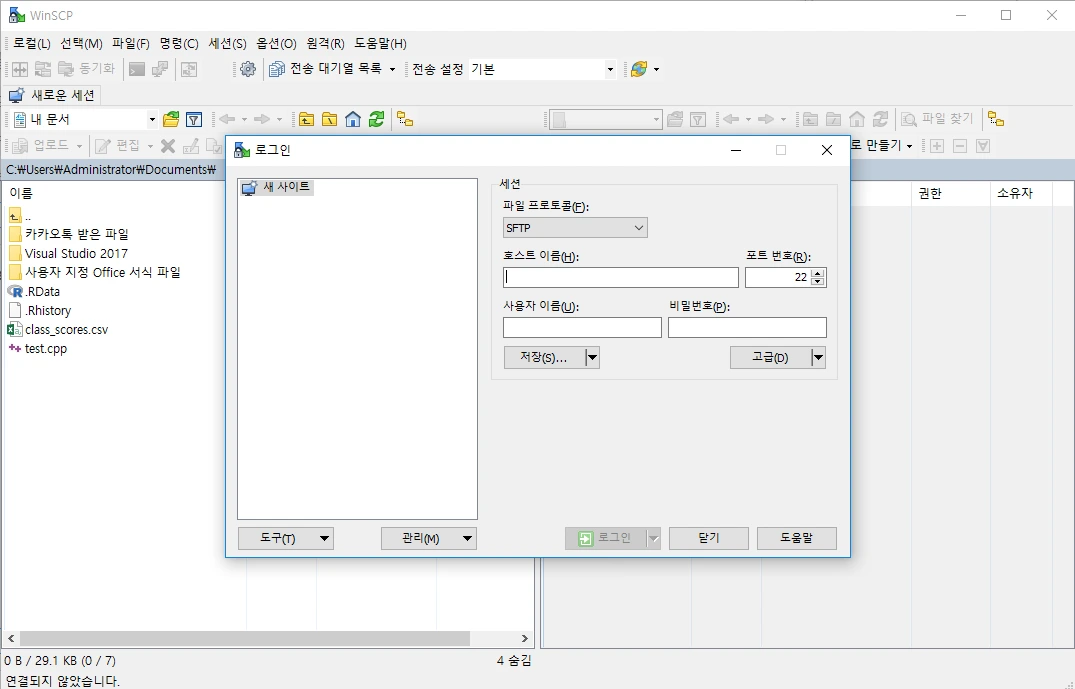1075x689 pixels.
Task: Click inside the 호스트 이름 input field
Action: (620, 277)
